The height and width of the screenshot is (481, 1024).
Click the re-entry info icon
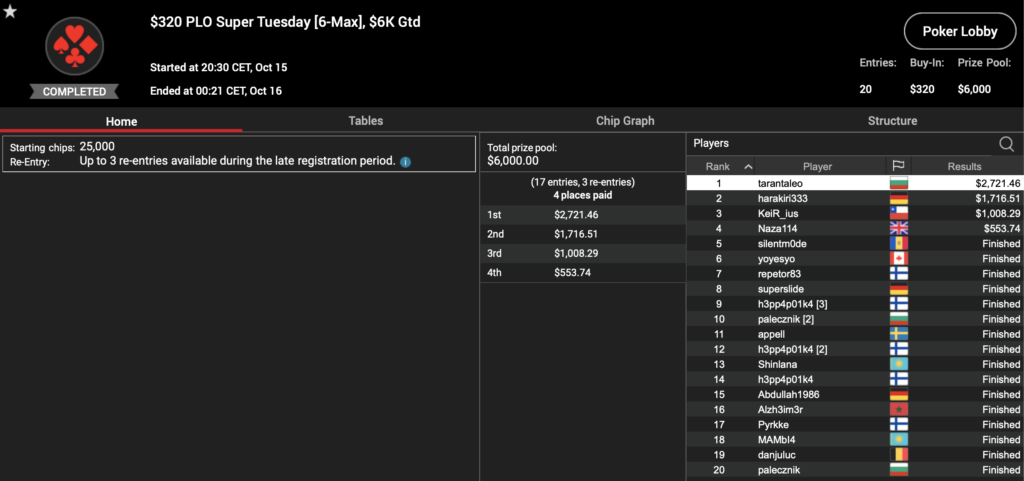(x=405, y=161)
